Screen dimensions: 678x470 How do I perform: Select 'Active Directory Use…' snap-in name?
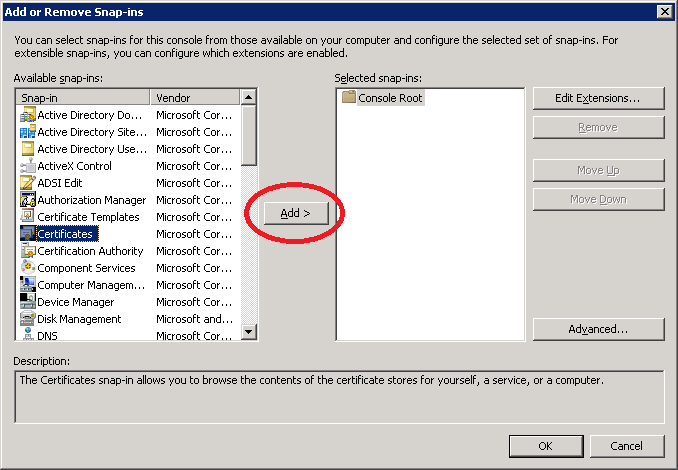tap(92, 149)
